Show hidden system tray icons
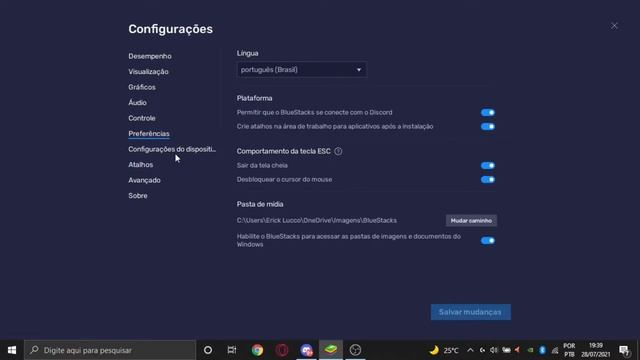The width and height of the screenshot is (640, 360). (470, 350)
